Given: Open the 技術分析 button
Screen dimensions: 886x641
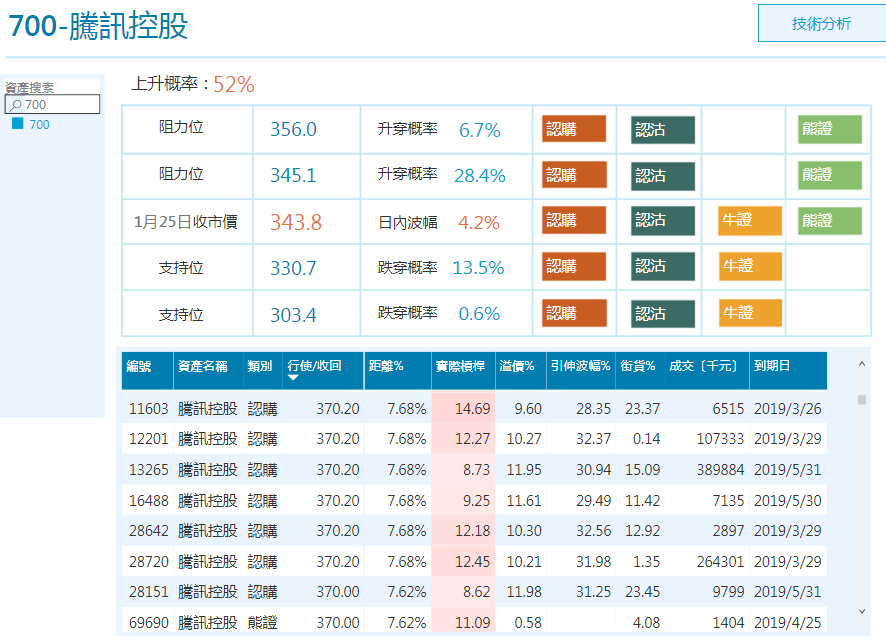Looking at the screenshot, I should (822, 23).
